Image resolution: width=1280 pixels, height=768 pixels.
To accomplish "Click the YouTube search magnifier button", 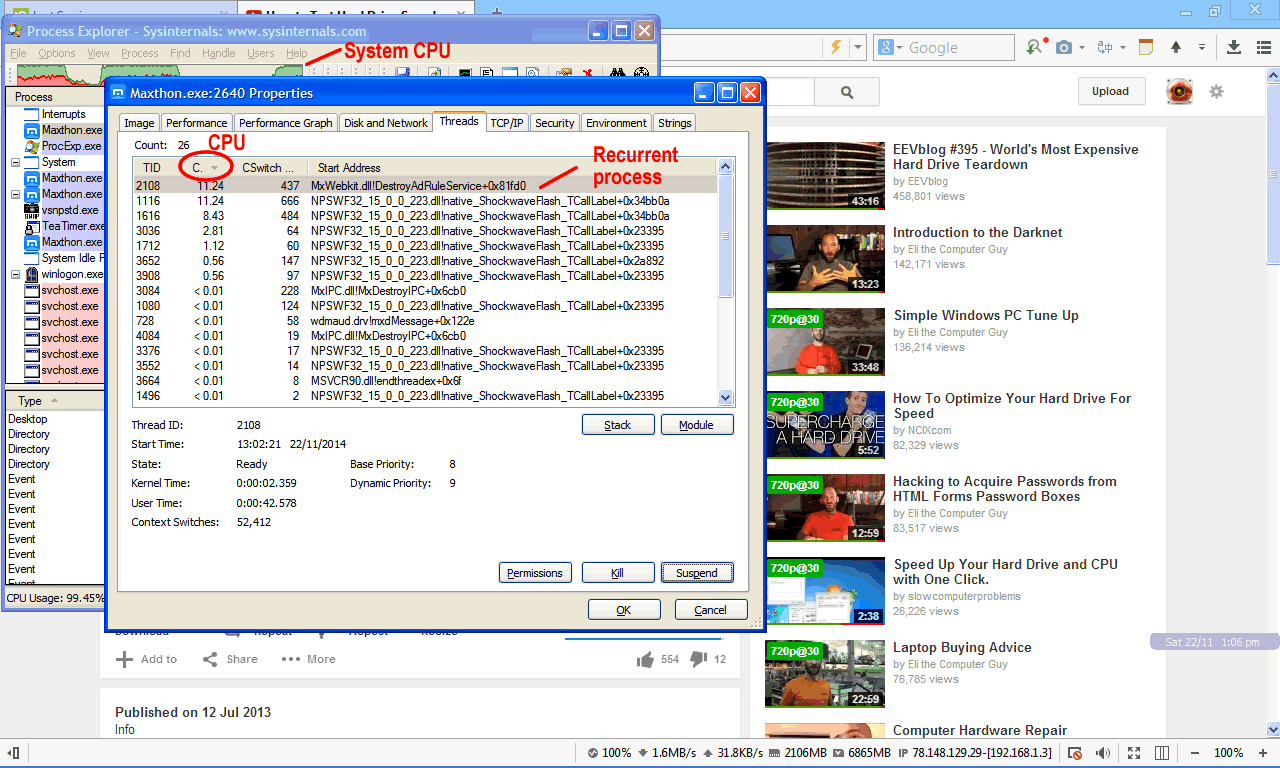I will tap(847, 92).
